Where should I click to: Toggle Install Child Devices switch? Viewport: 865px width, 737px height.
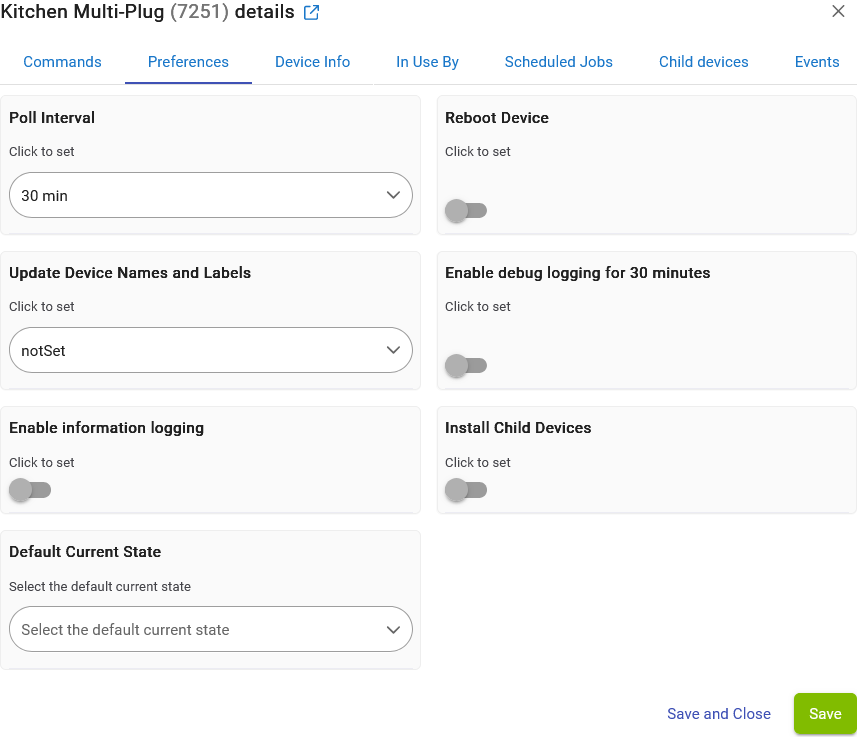click(x=465, y=490)
